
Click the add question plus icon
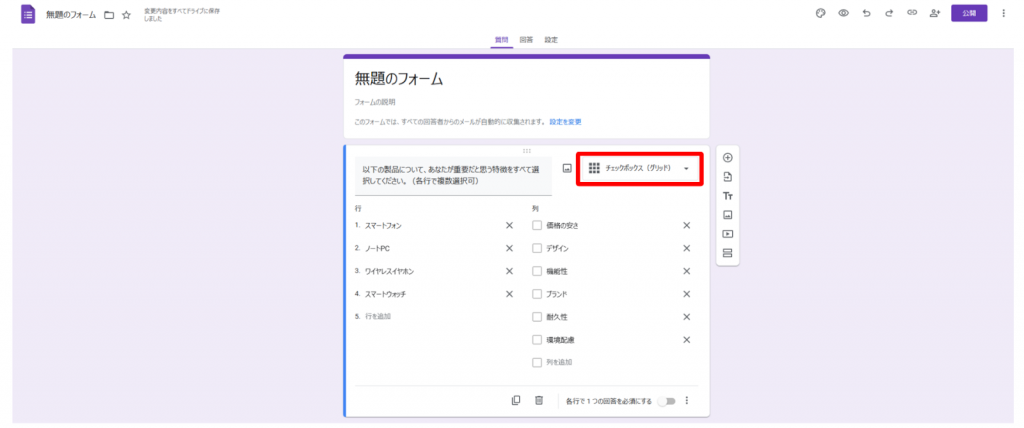pyautogui.click(x=728, y=158)
